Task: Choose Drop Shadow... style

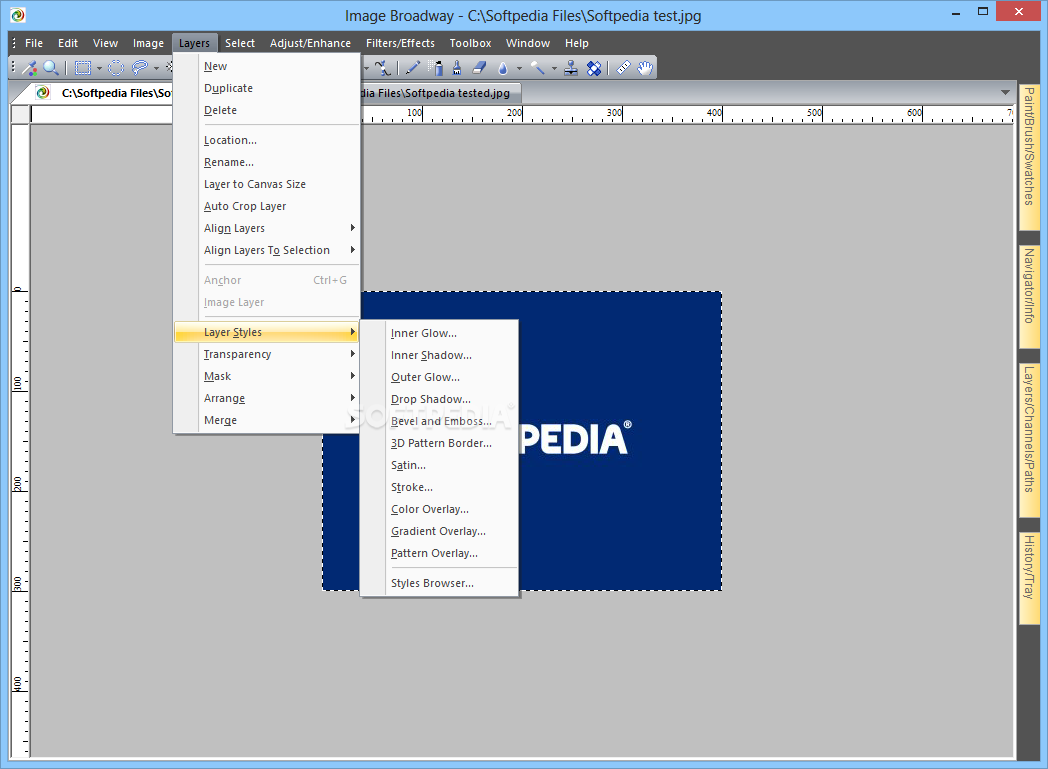Action: (439, 400)
